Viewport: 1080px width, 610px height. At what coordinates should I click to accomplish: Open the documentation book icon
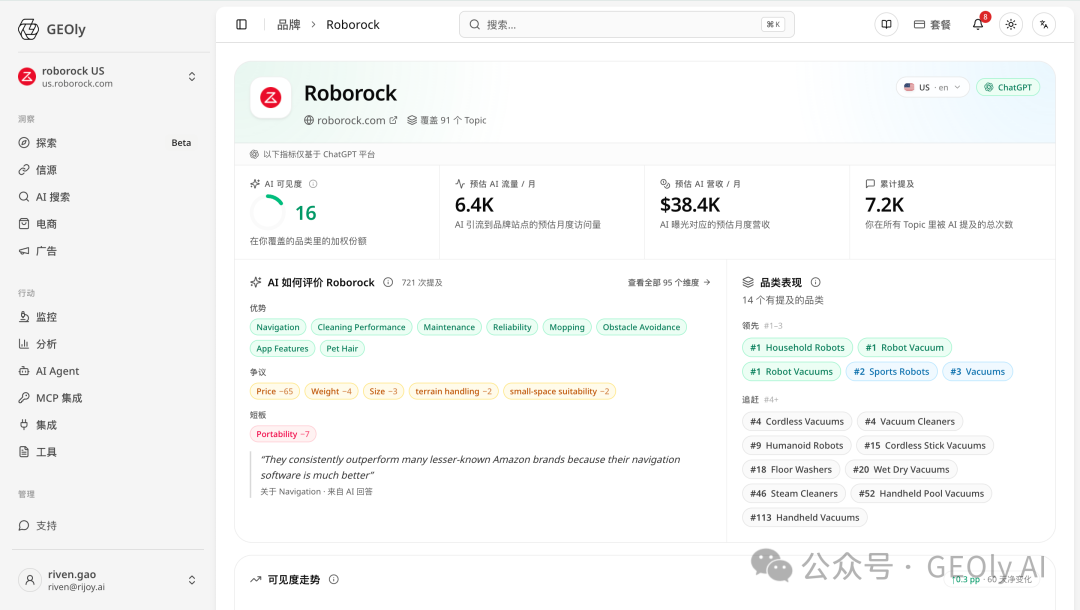coord(886,25)
